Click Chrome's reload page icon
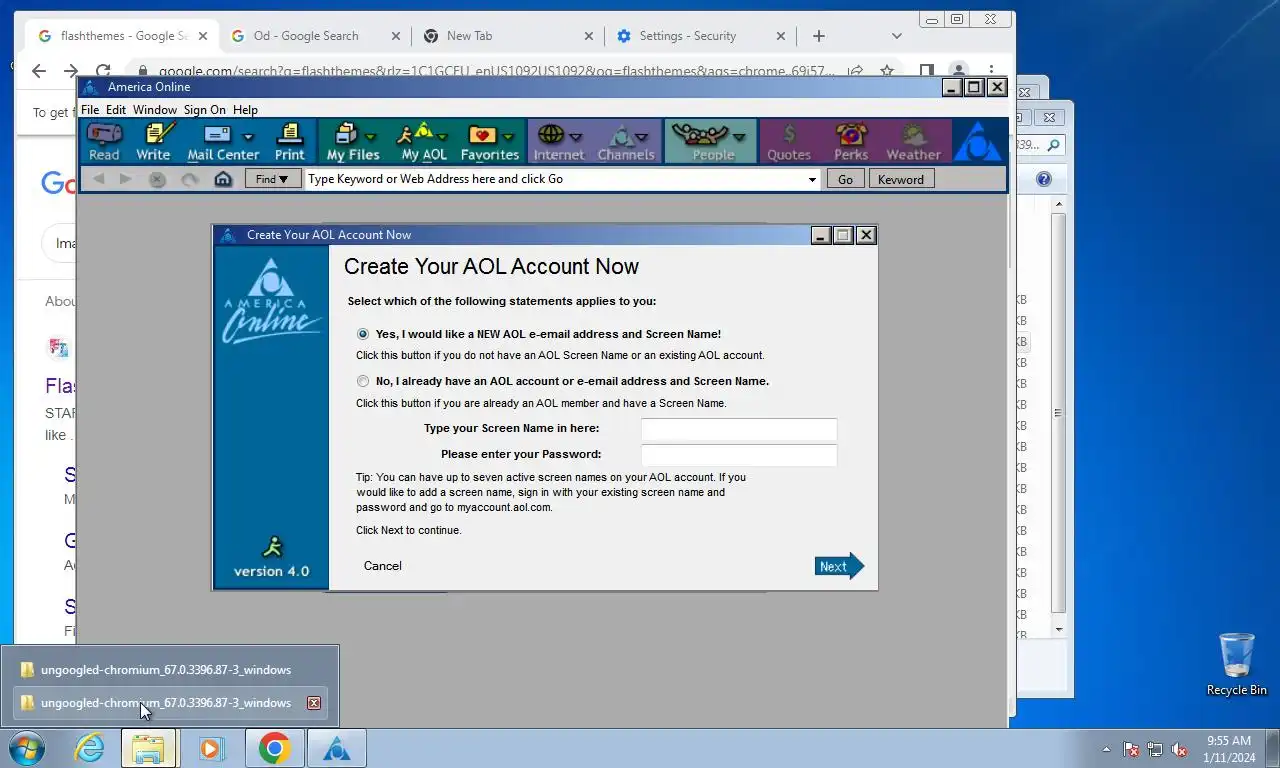Image resolution: width=1280 pixels, height=768 pixels. (103, 71)
